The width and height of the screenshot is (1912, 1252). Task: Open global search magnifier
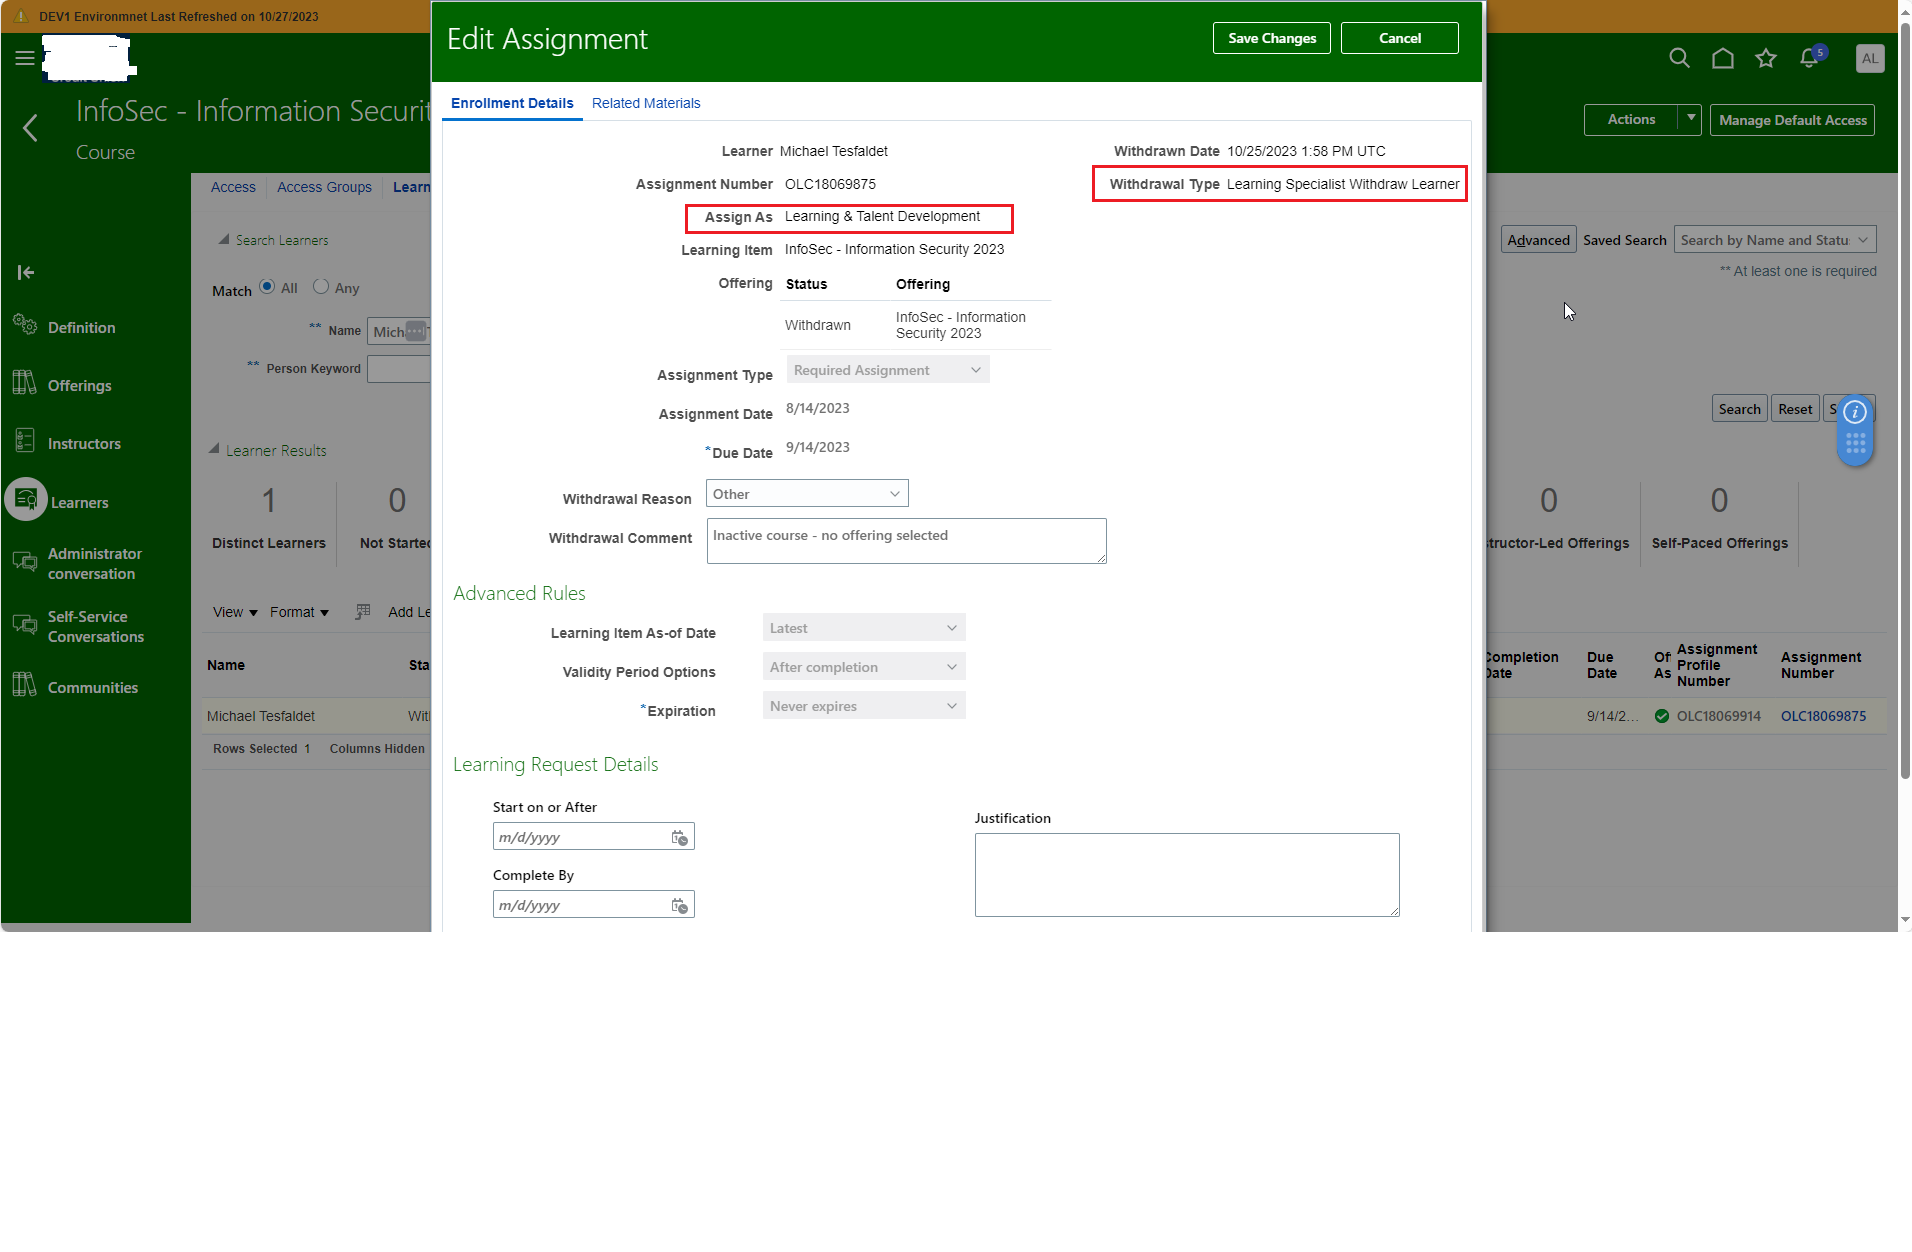[1679, 58]
